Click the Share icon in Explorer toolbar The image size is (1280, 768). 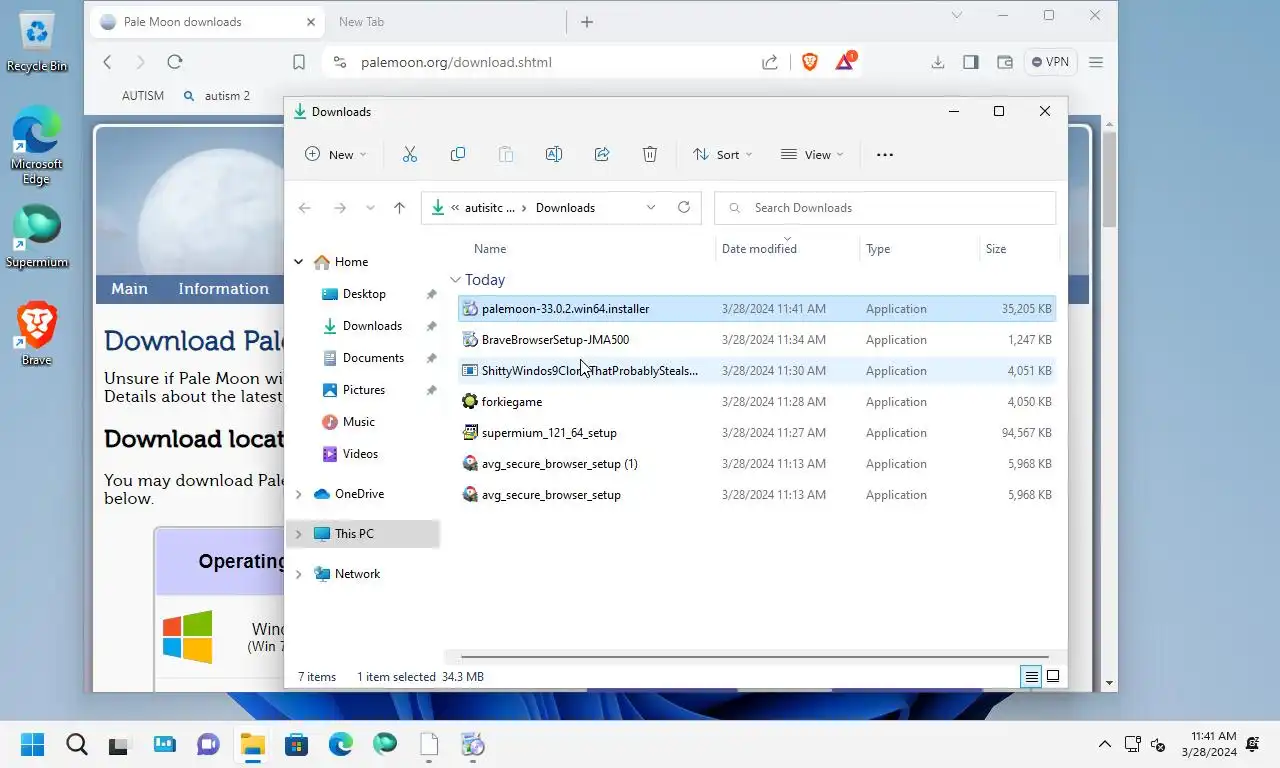click(602, 154)
